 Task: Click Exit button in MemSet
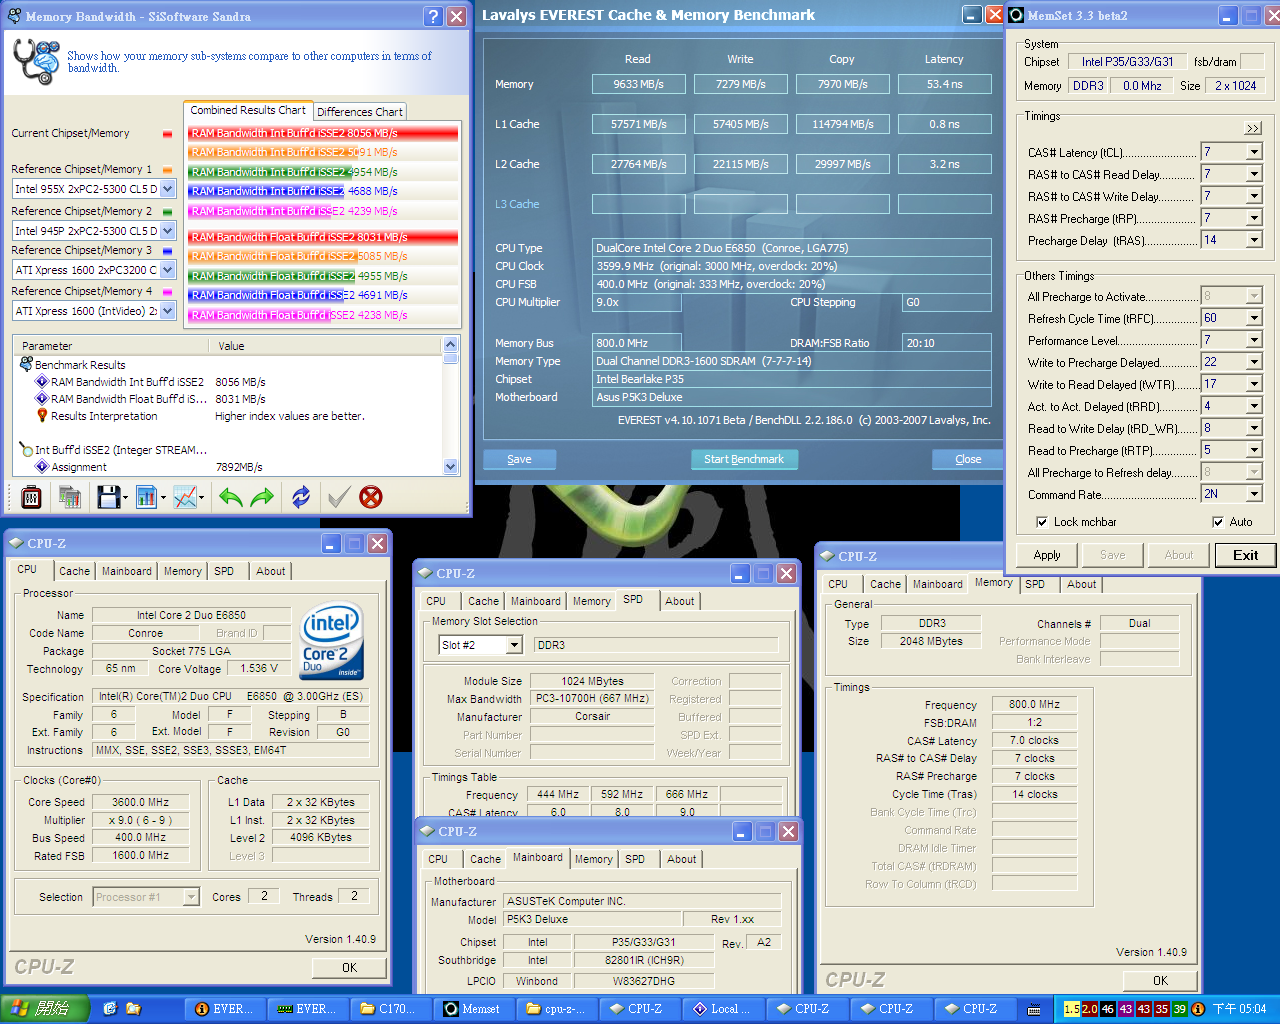click(1245, 555)
